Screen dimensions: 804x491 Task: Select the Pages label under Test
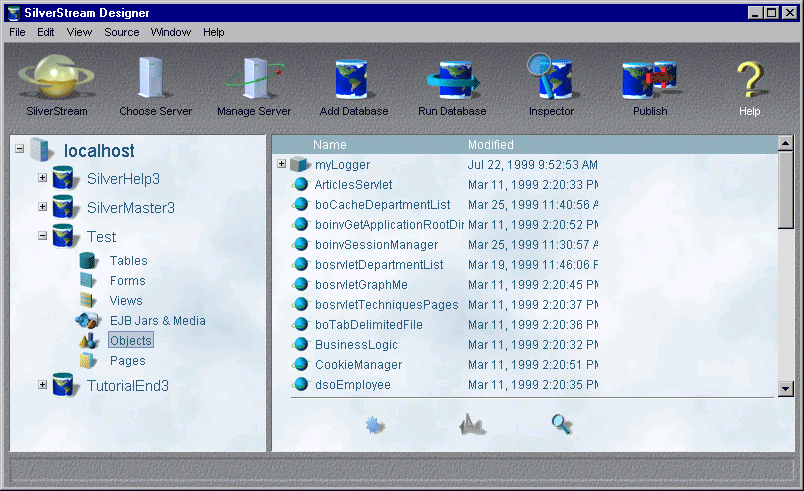pos(128,361)
